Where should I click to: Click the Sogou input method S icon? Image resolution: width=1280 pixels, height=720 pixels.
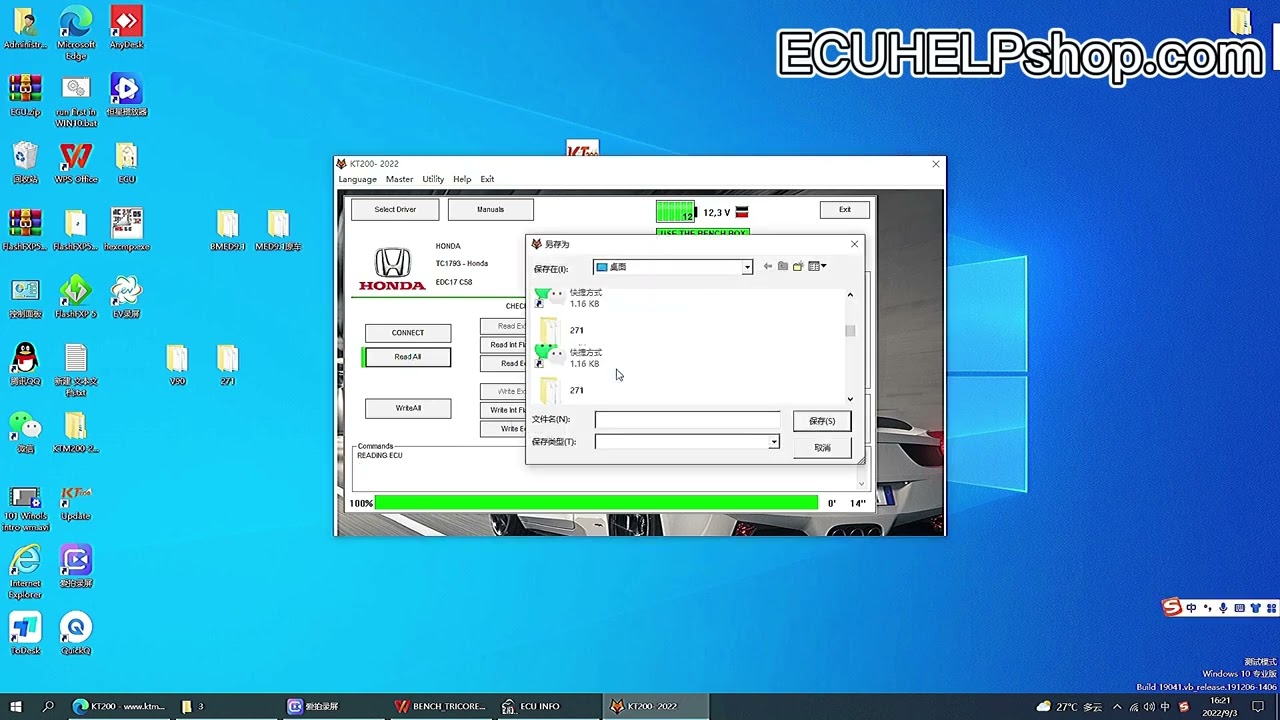(x=1172, y=607)
